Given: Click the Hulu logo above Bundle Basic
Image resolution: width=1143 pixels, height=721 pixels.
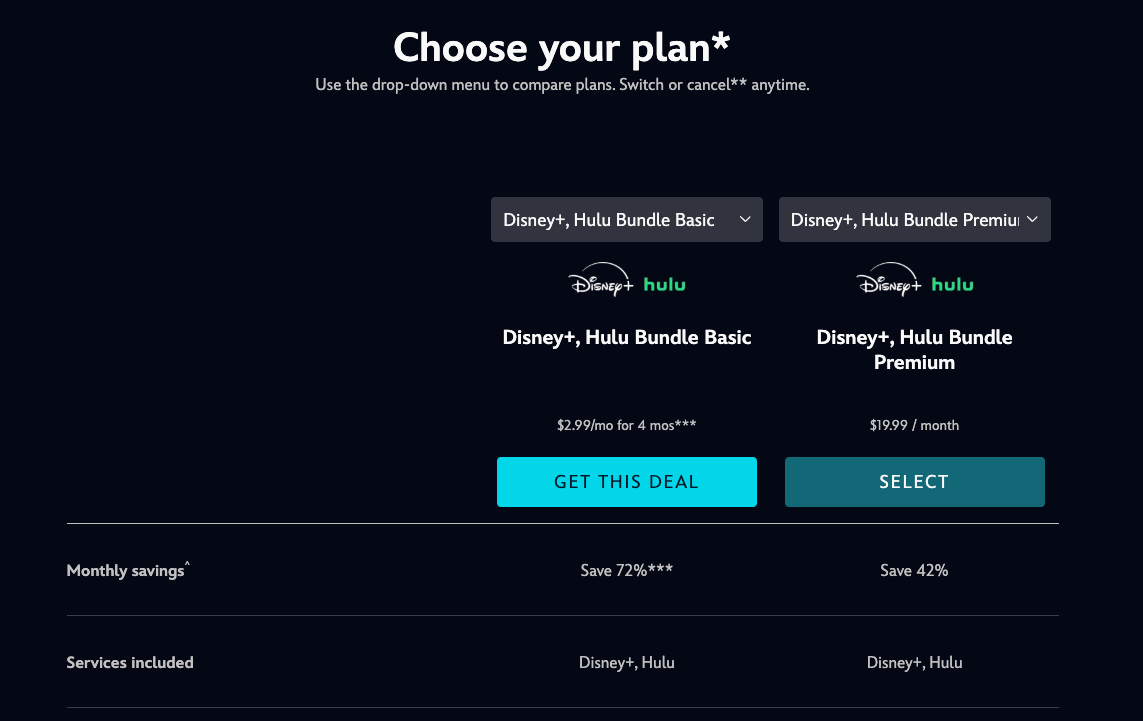Looking at the screenshot, I should (x=665, y=285).
